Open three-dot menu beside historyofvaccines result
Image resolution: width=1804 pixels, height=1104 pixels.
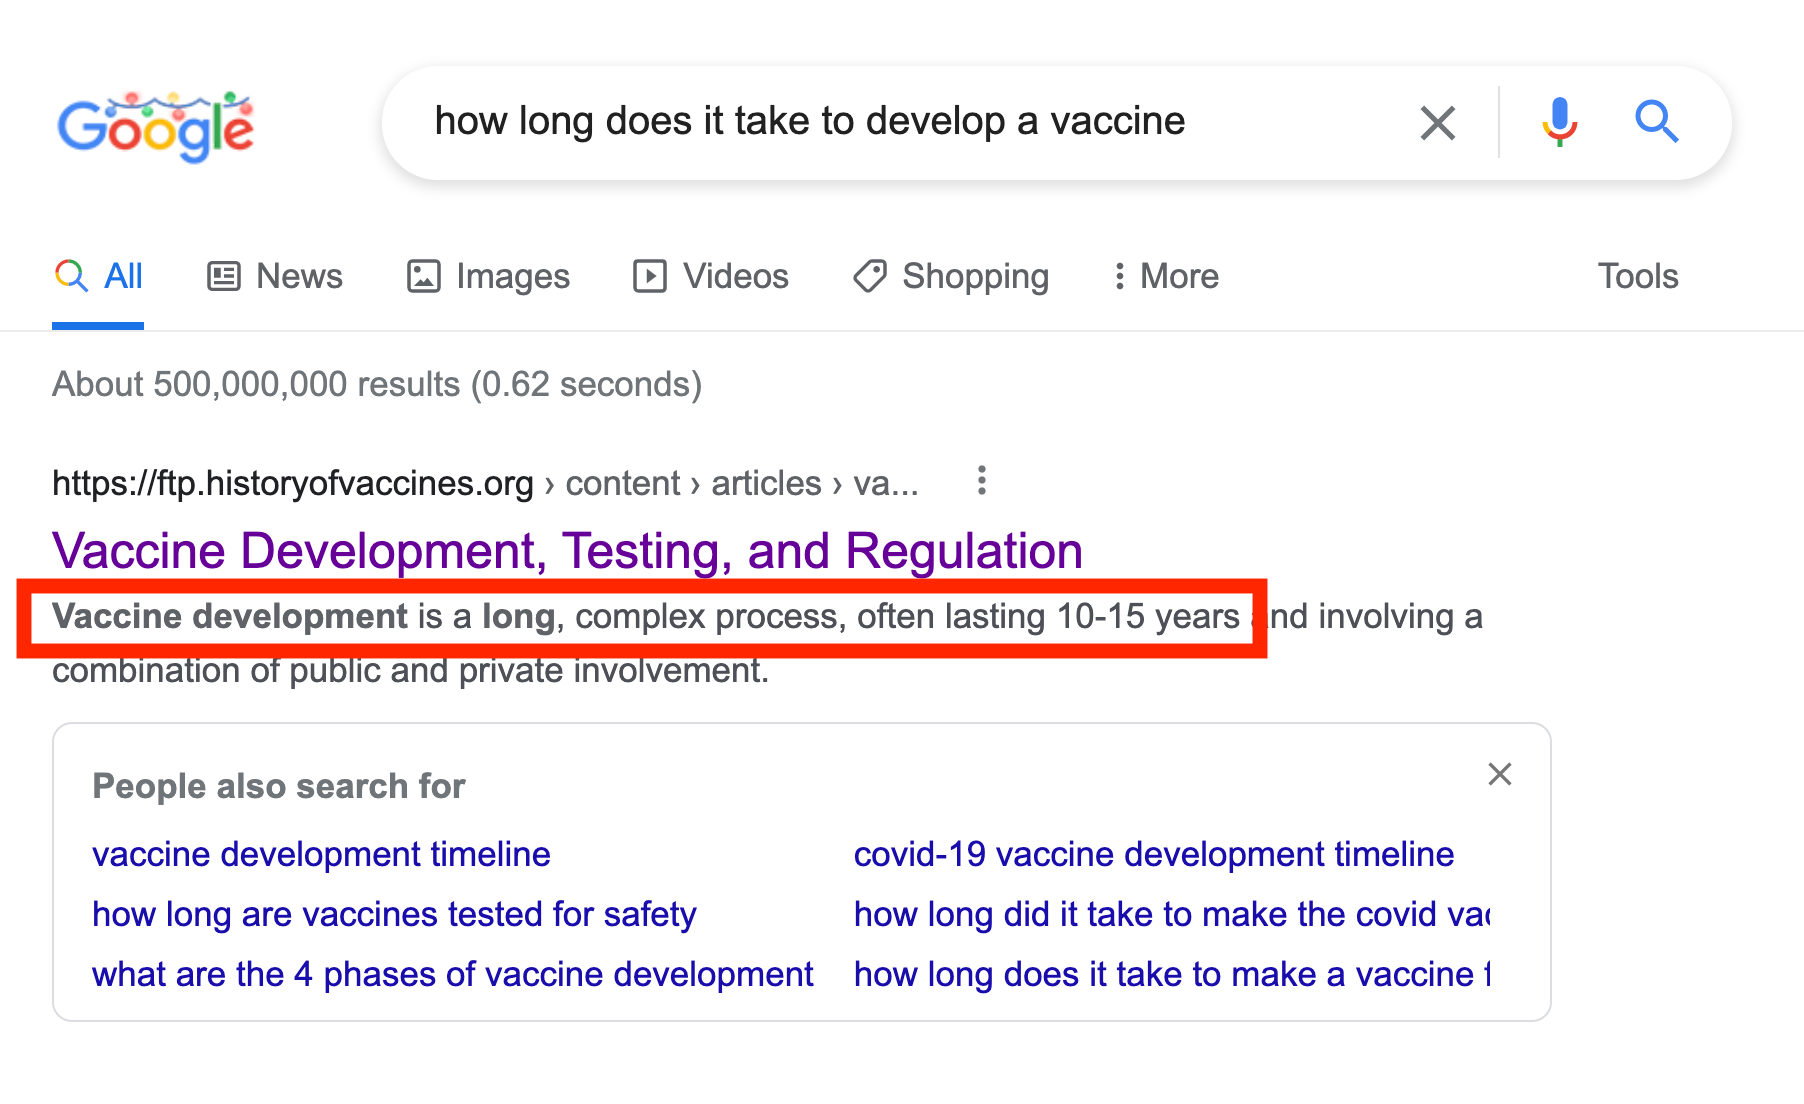tap(982, 481)
